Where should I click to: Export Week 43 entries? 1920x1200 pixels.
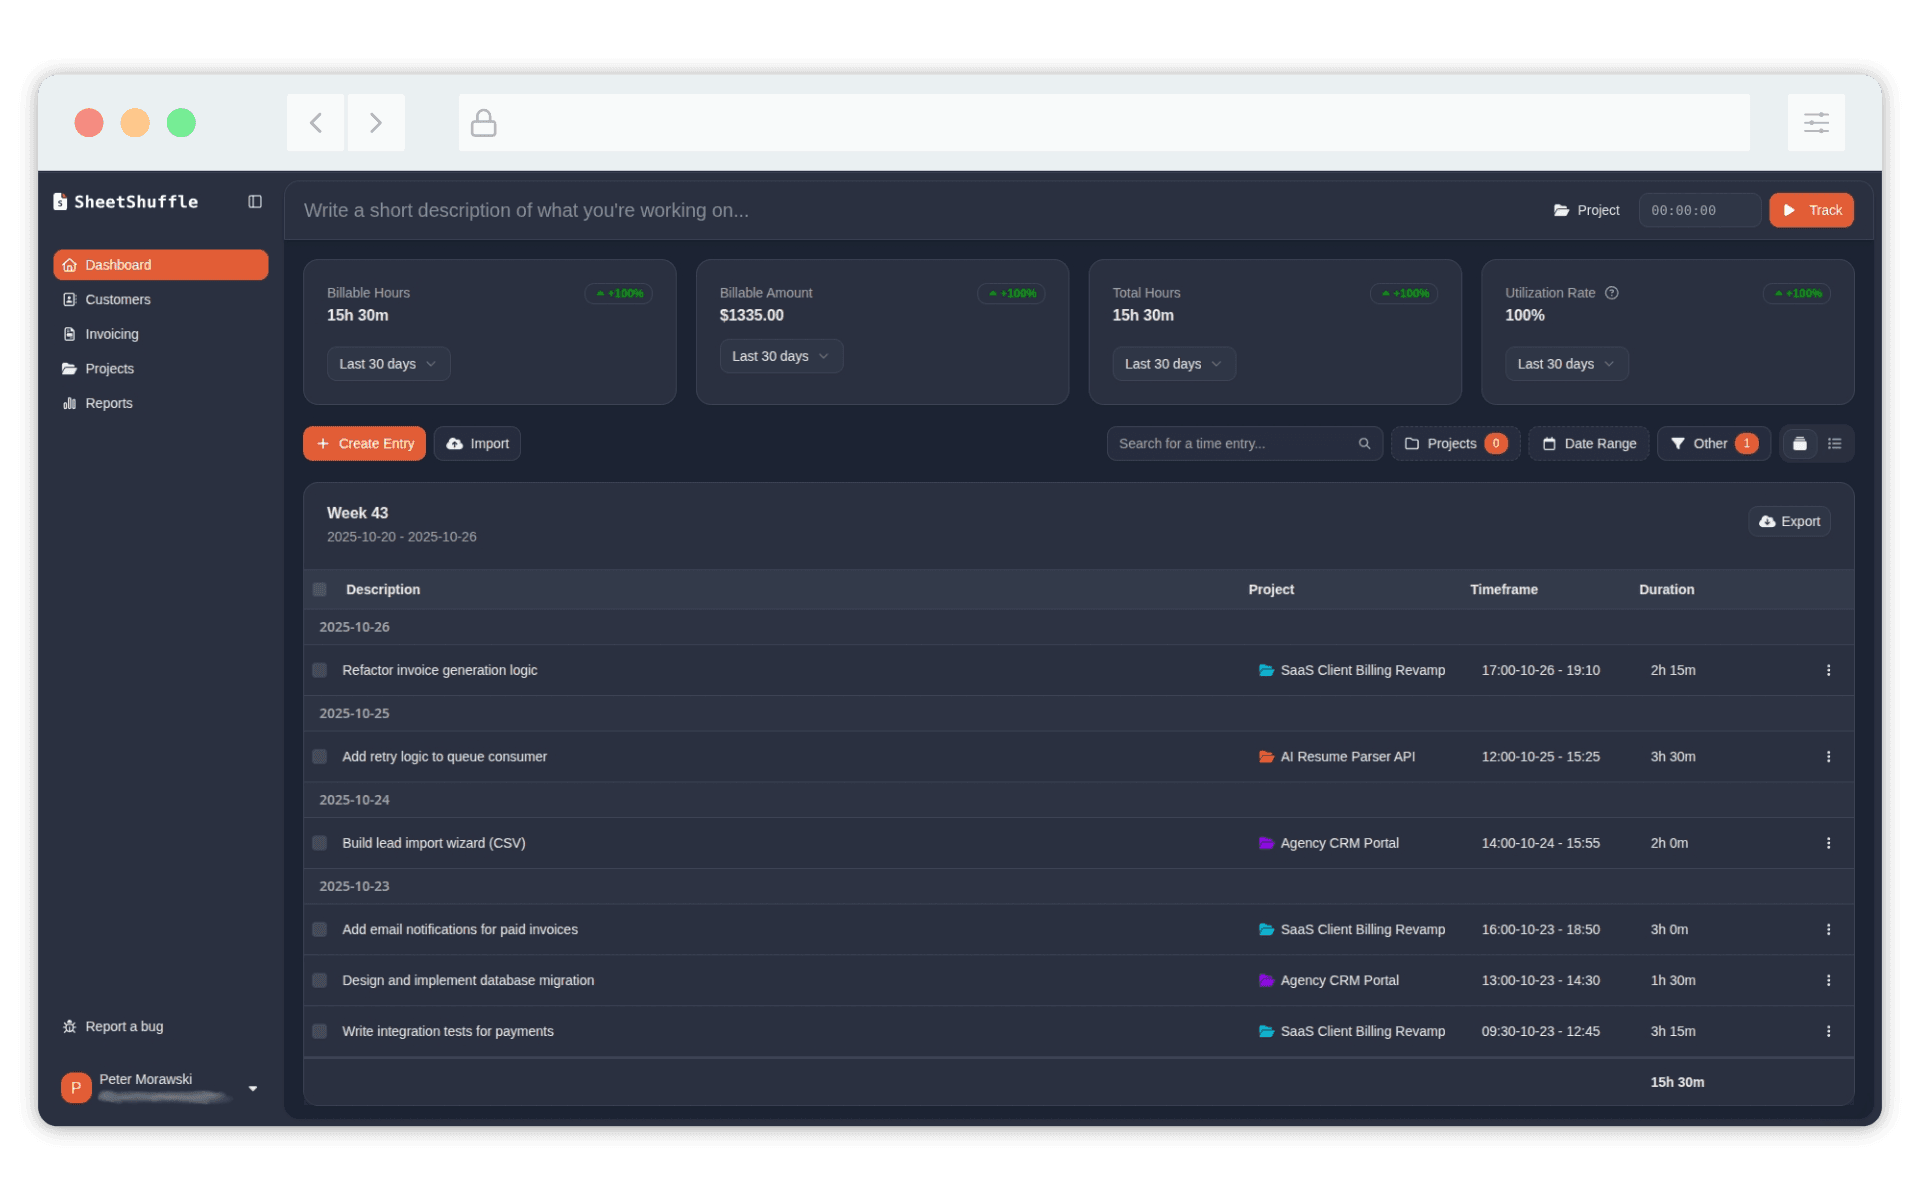pyautogui.click(x=1789, y=521)
